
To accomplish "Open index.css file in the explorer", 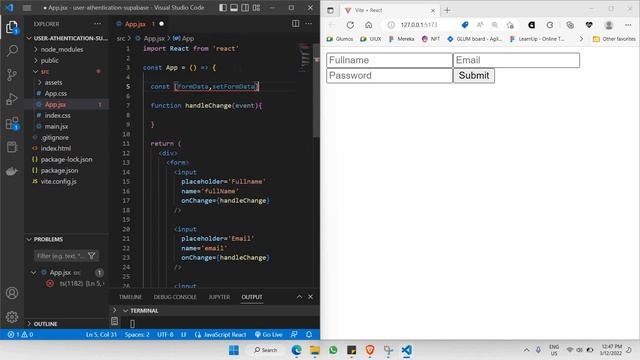I will coord(58,116).
